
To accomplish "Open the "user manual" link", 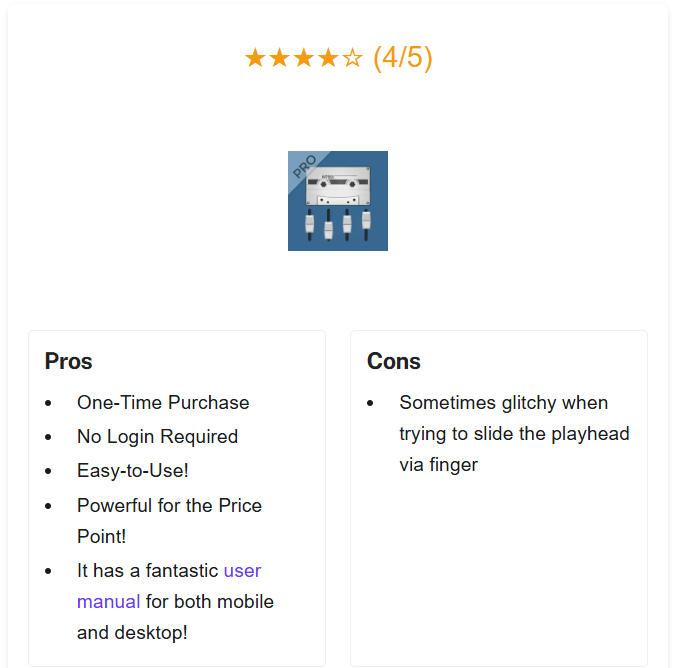I will (242, 571).
